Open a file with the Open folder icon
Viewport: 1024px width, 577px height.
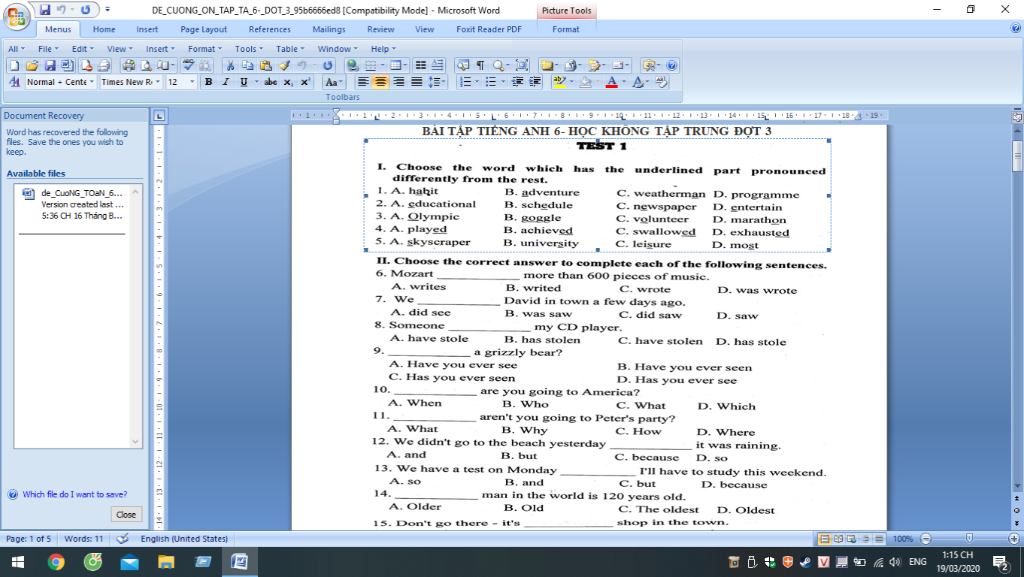32,65
